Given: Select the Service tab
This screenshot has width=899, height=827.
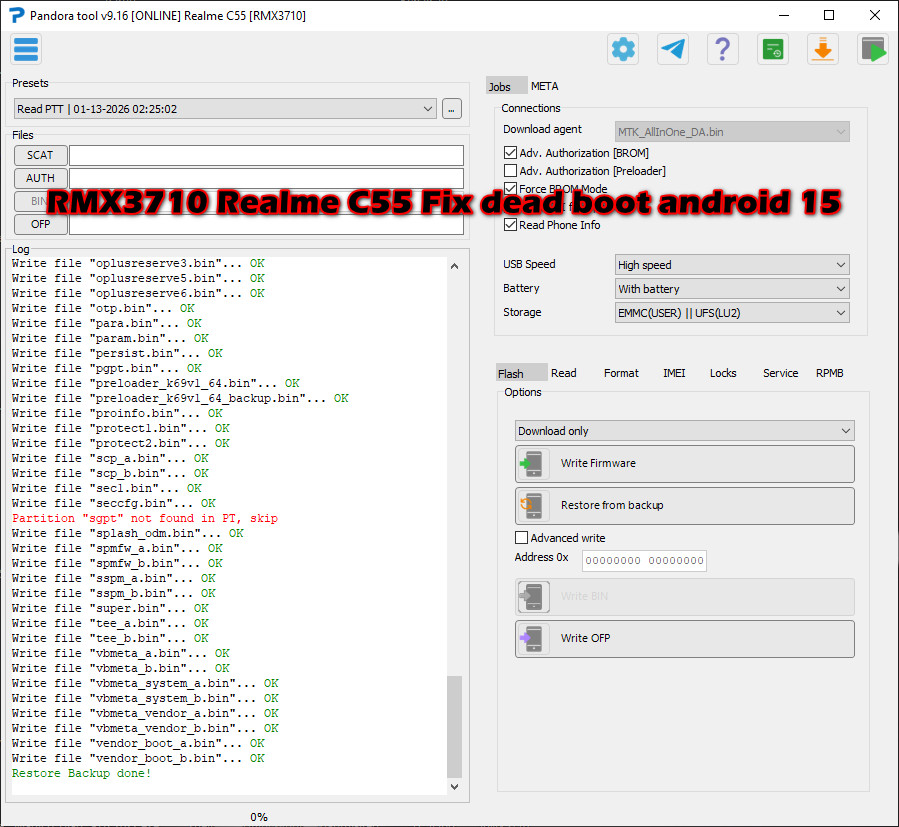Looking at the screenshot, I should [x=780, y=373].
